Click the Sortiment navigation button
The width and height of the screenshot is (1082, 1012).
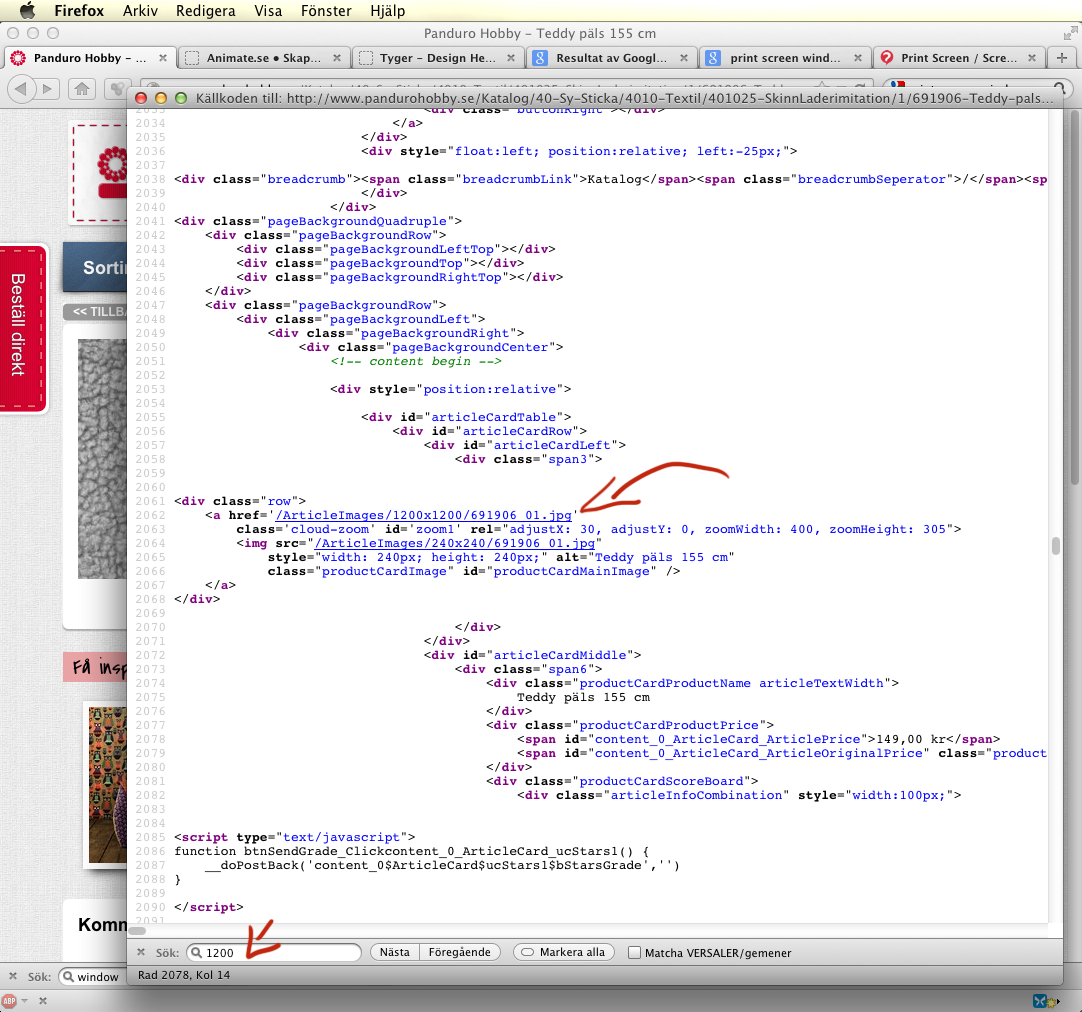click(x=95, y=267)
